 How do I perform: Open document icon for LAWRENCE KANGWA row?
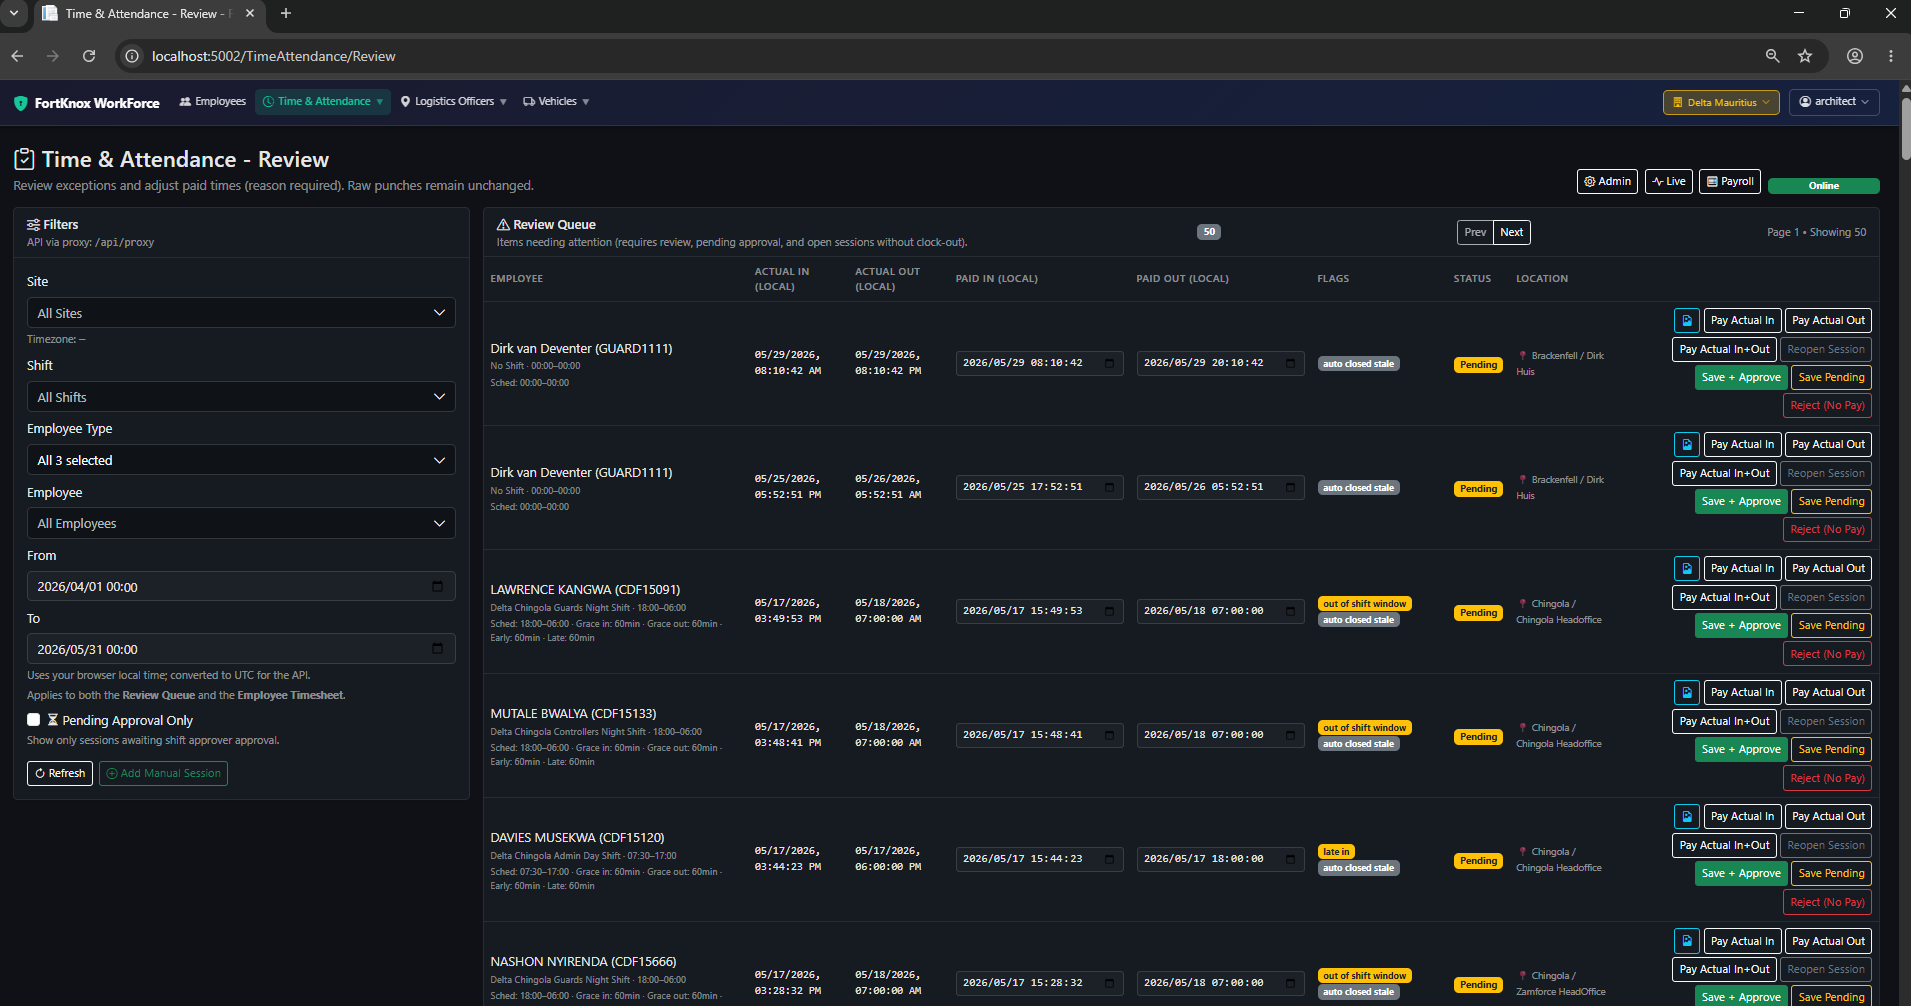1686,569
